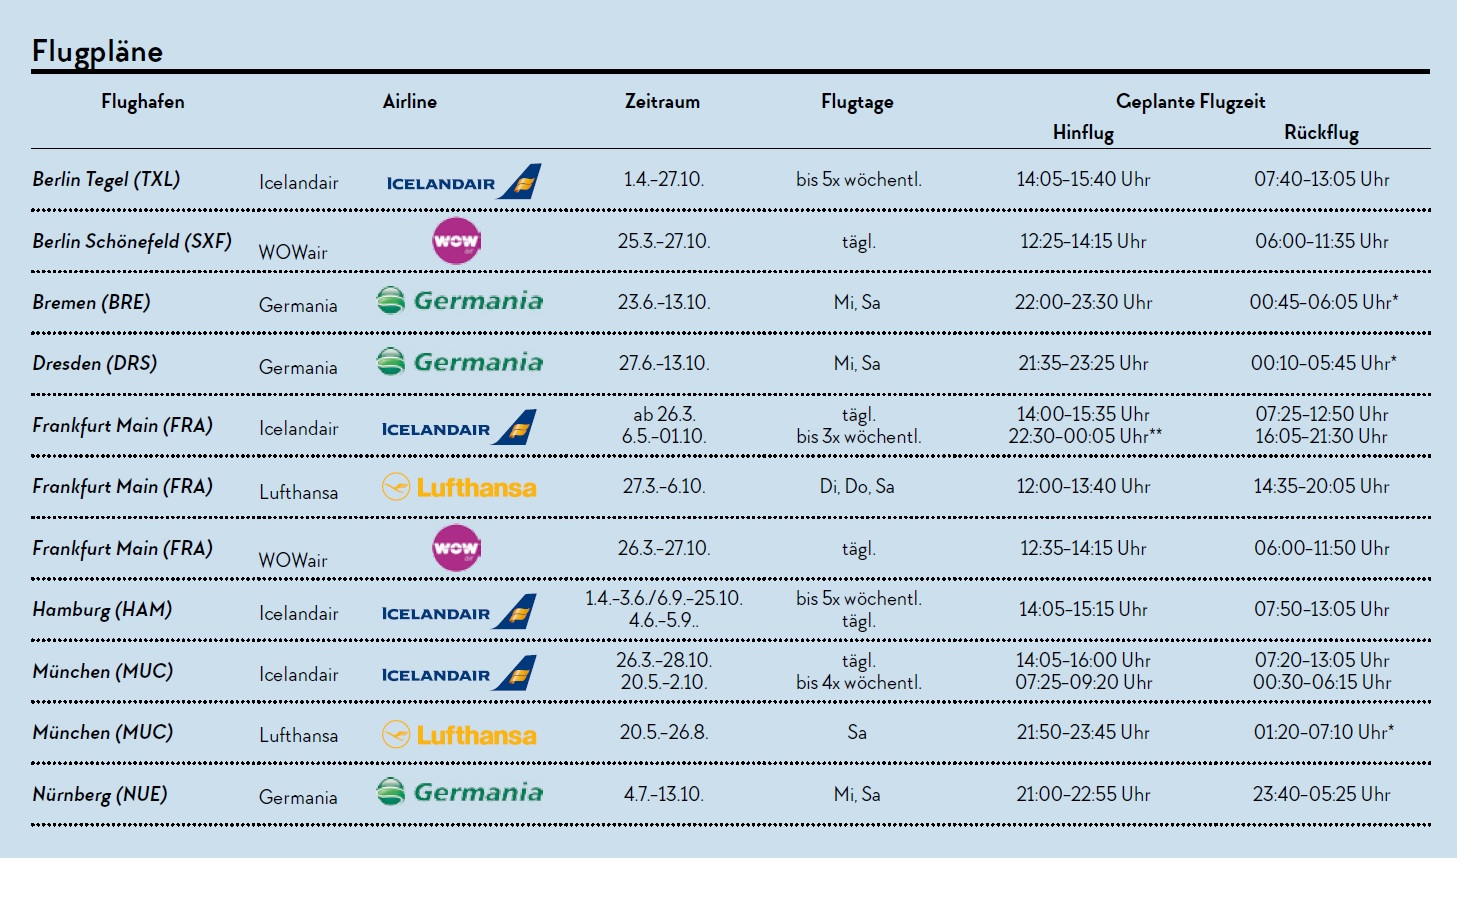Click the WOW air logo for Frankfurt Main
Viewport: 1462px width, 906px height.
click(x=456, y=548)
